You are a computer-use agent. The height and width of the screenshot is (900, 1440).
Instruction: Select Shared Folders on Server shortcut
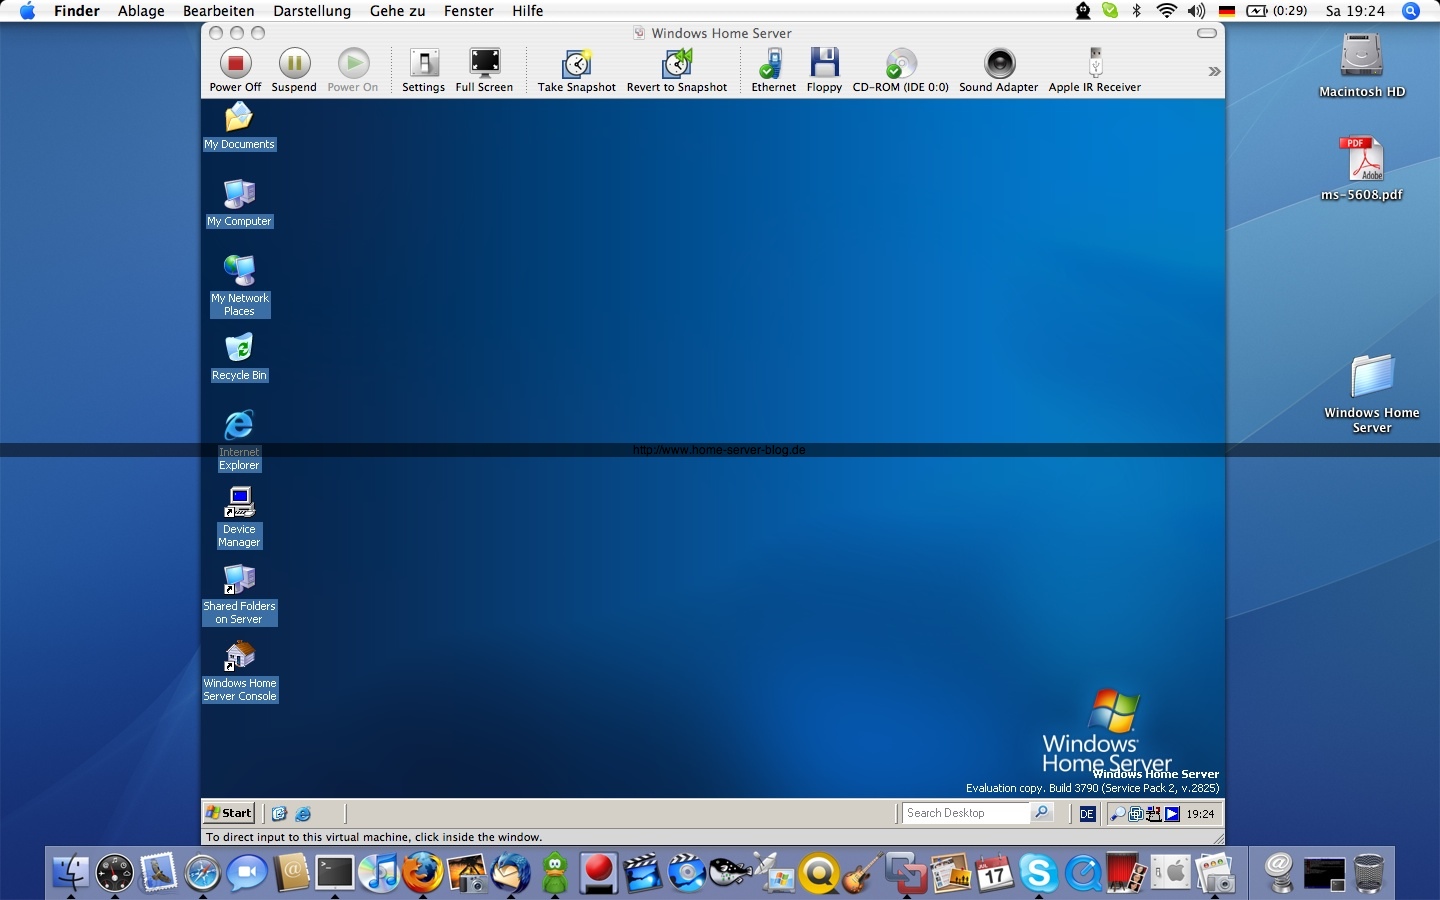click(239, 594)
